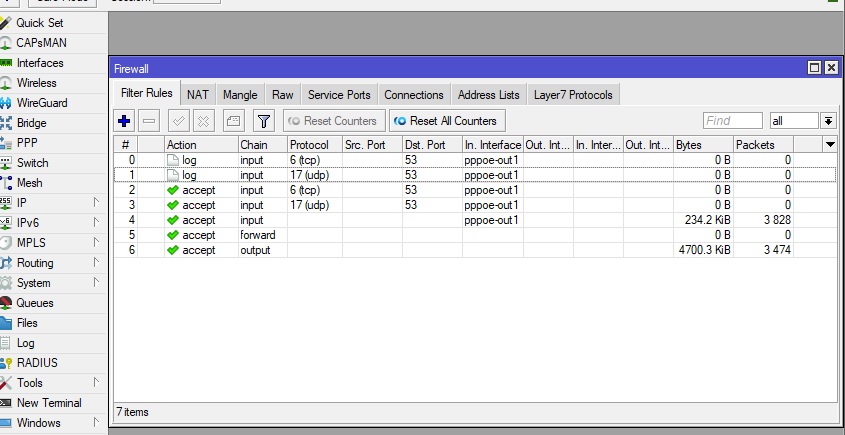Image resolution: width=845 pixels, height=435 pixels.
Task: Click the remove rule minus button
Action: (149, 121)
